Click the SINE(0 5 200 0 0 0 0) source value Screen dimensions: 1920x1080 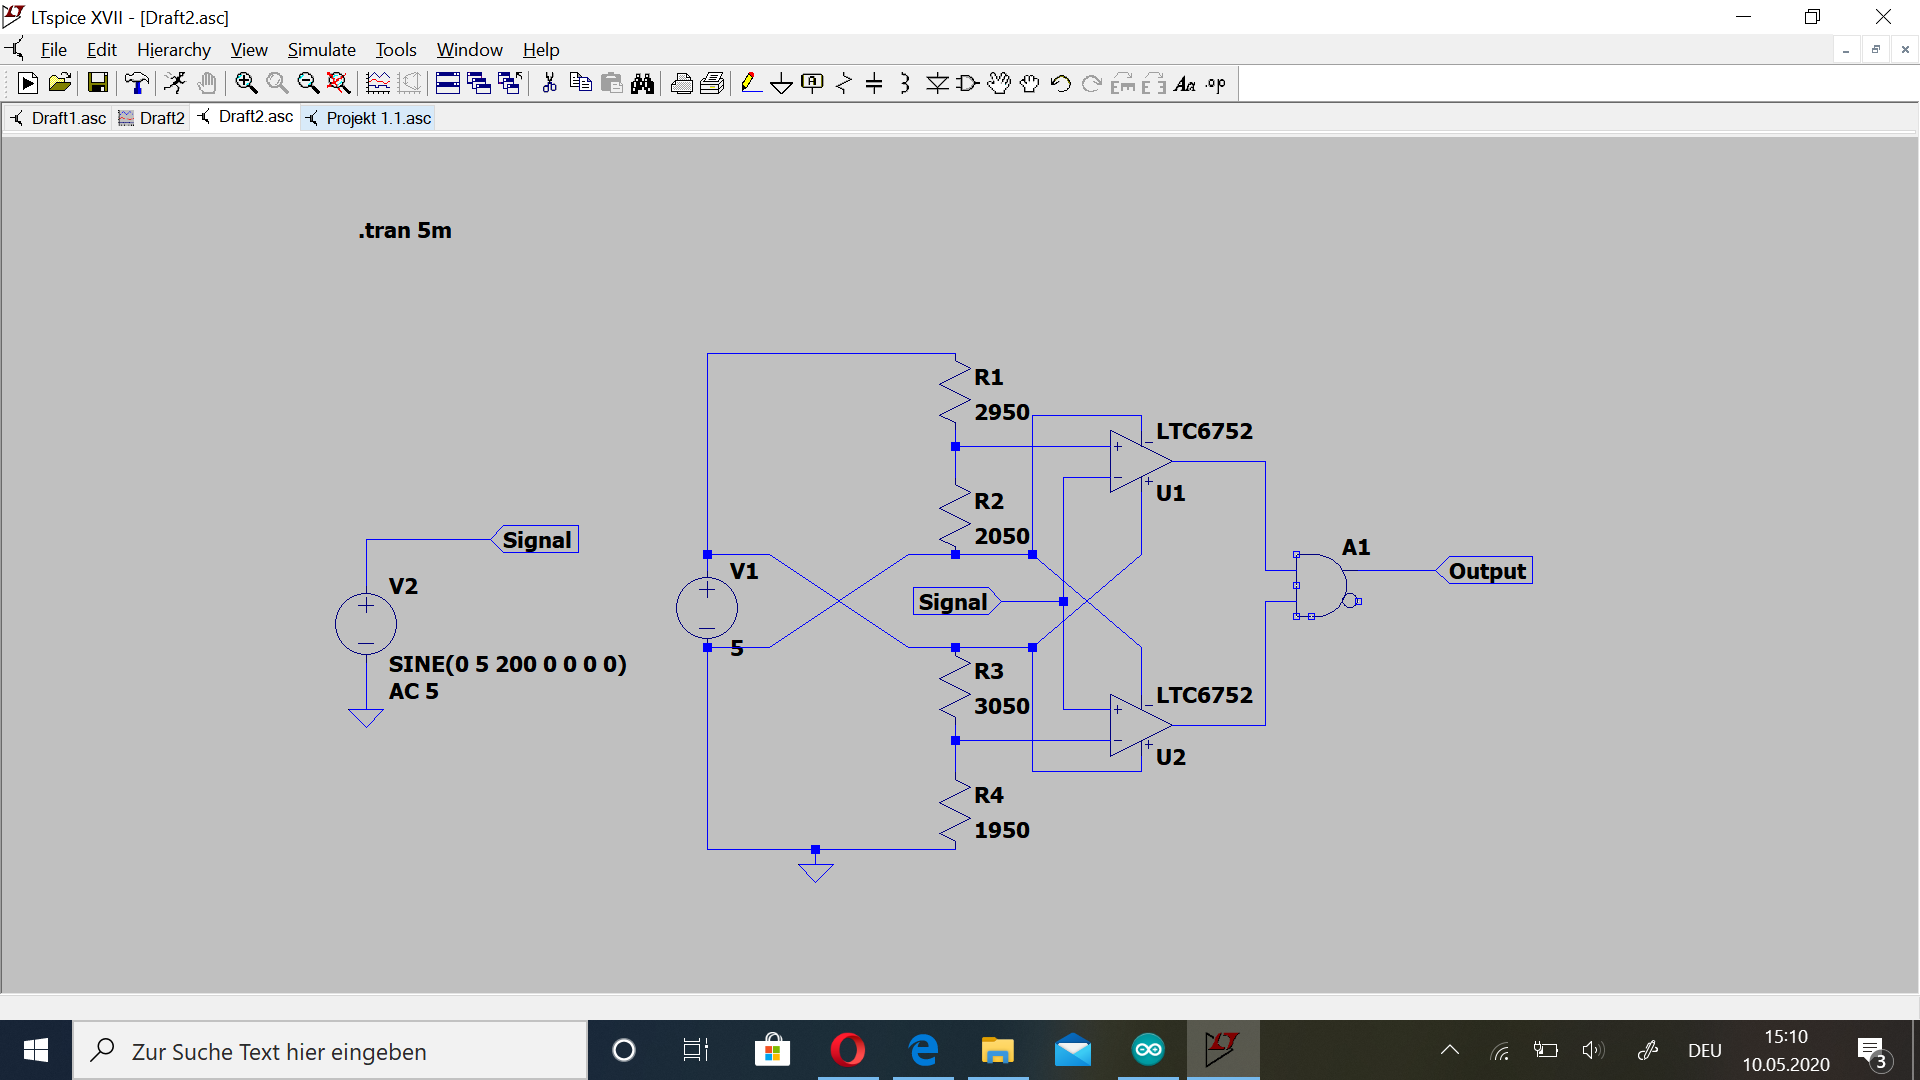pyautogui.click(x=507, y=664)
